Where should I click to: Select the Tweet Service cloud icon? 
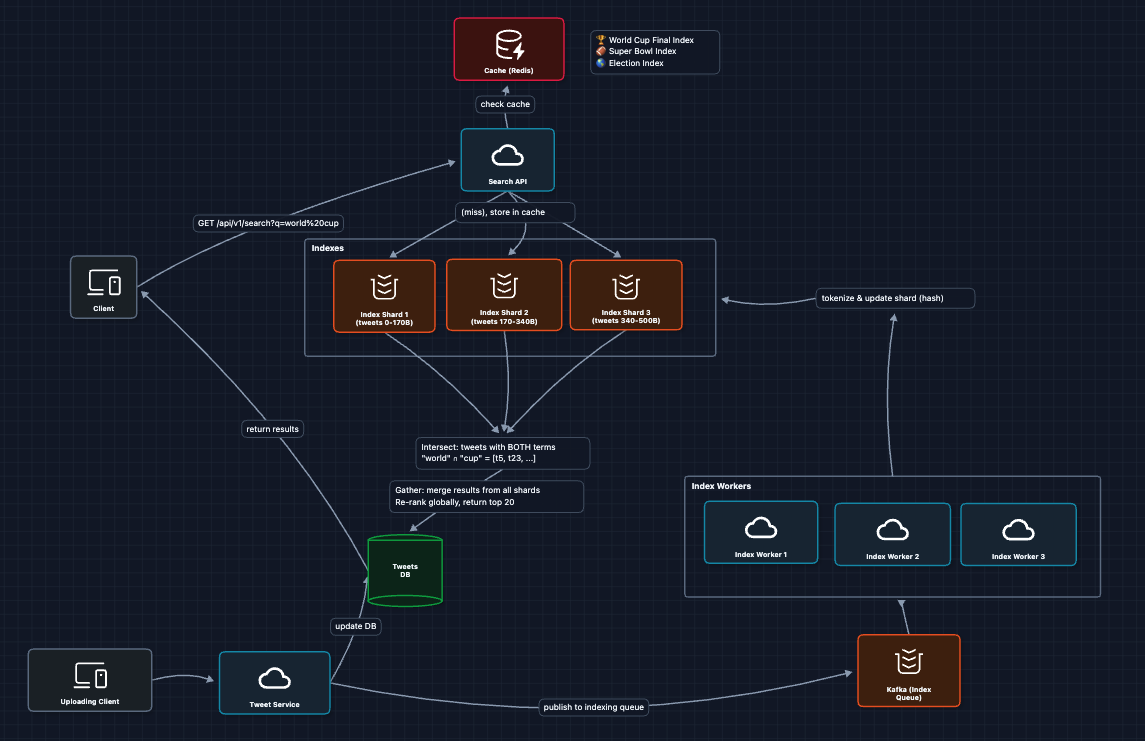pos(274,679)
